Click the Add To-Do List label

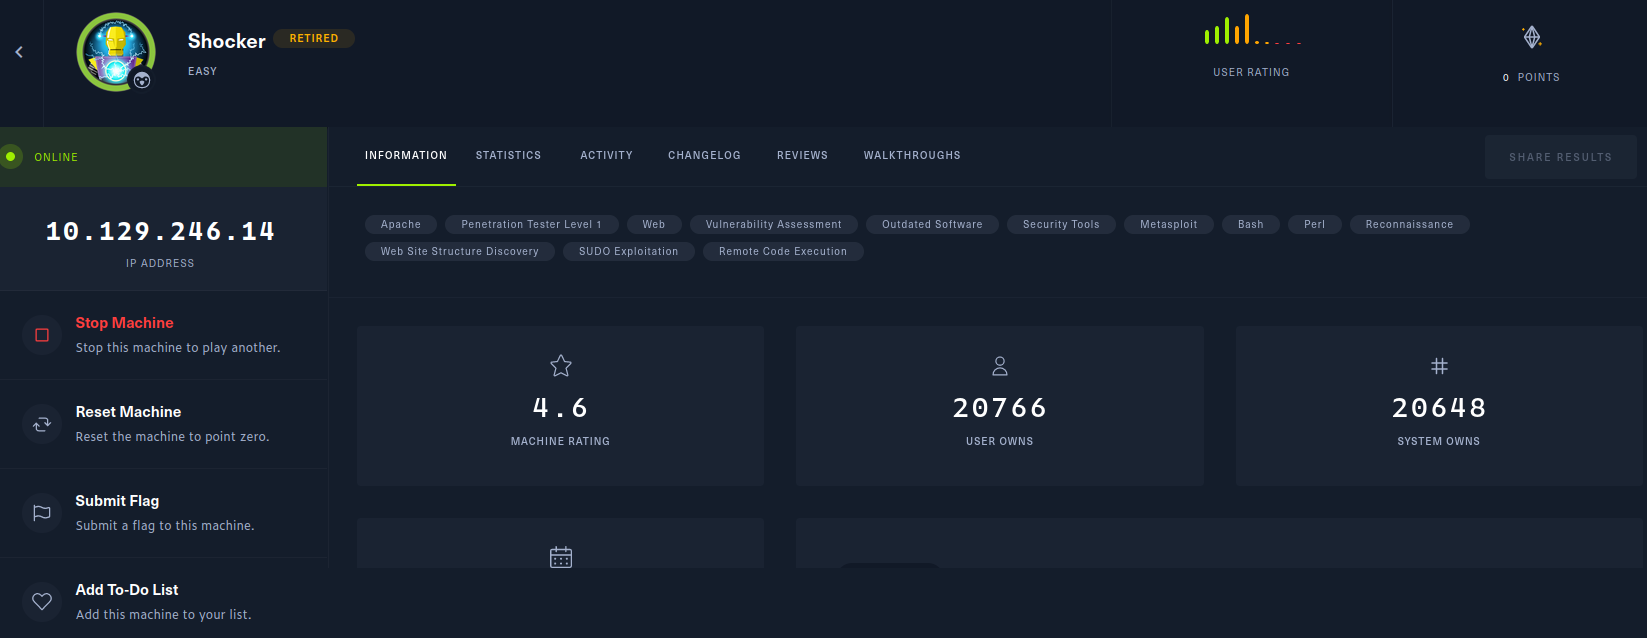[127, 590]
